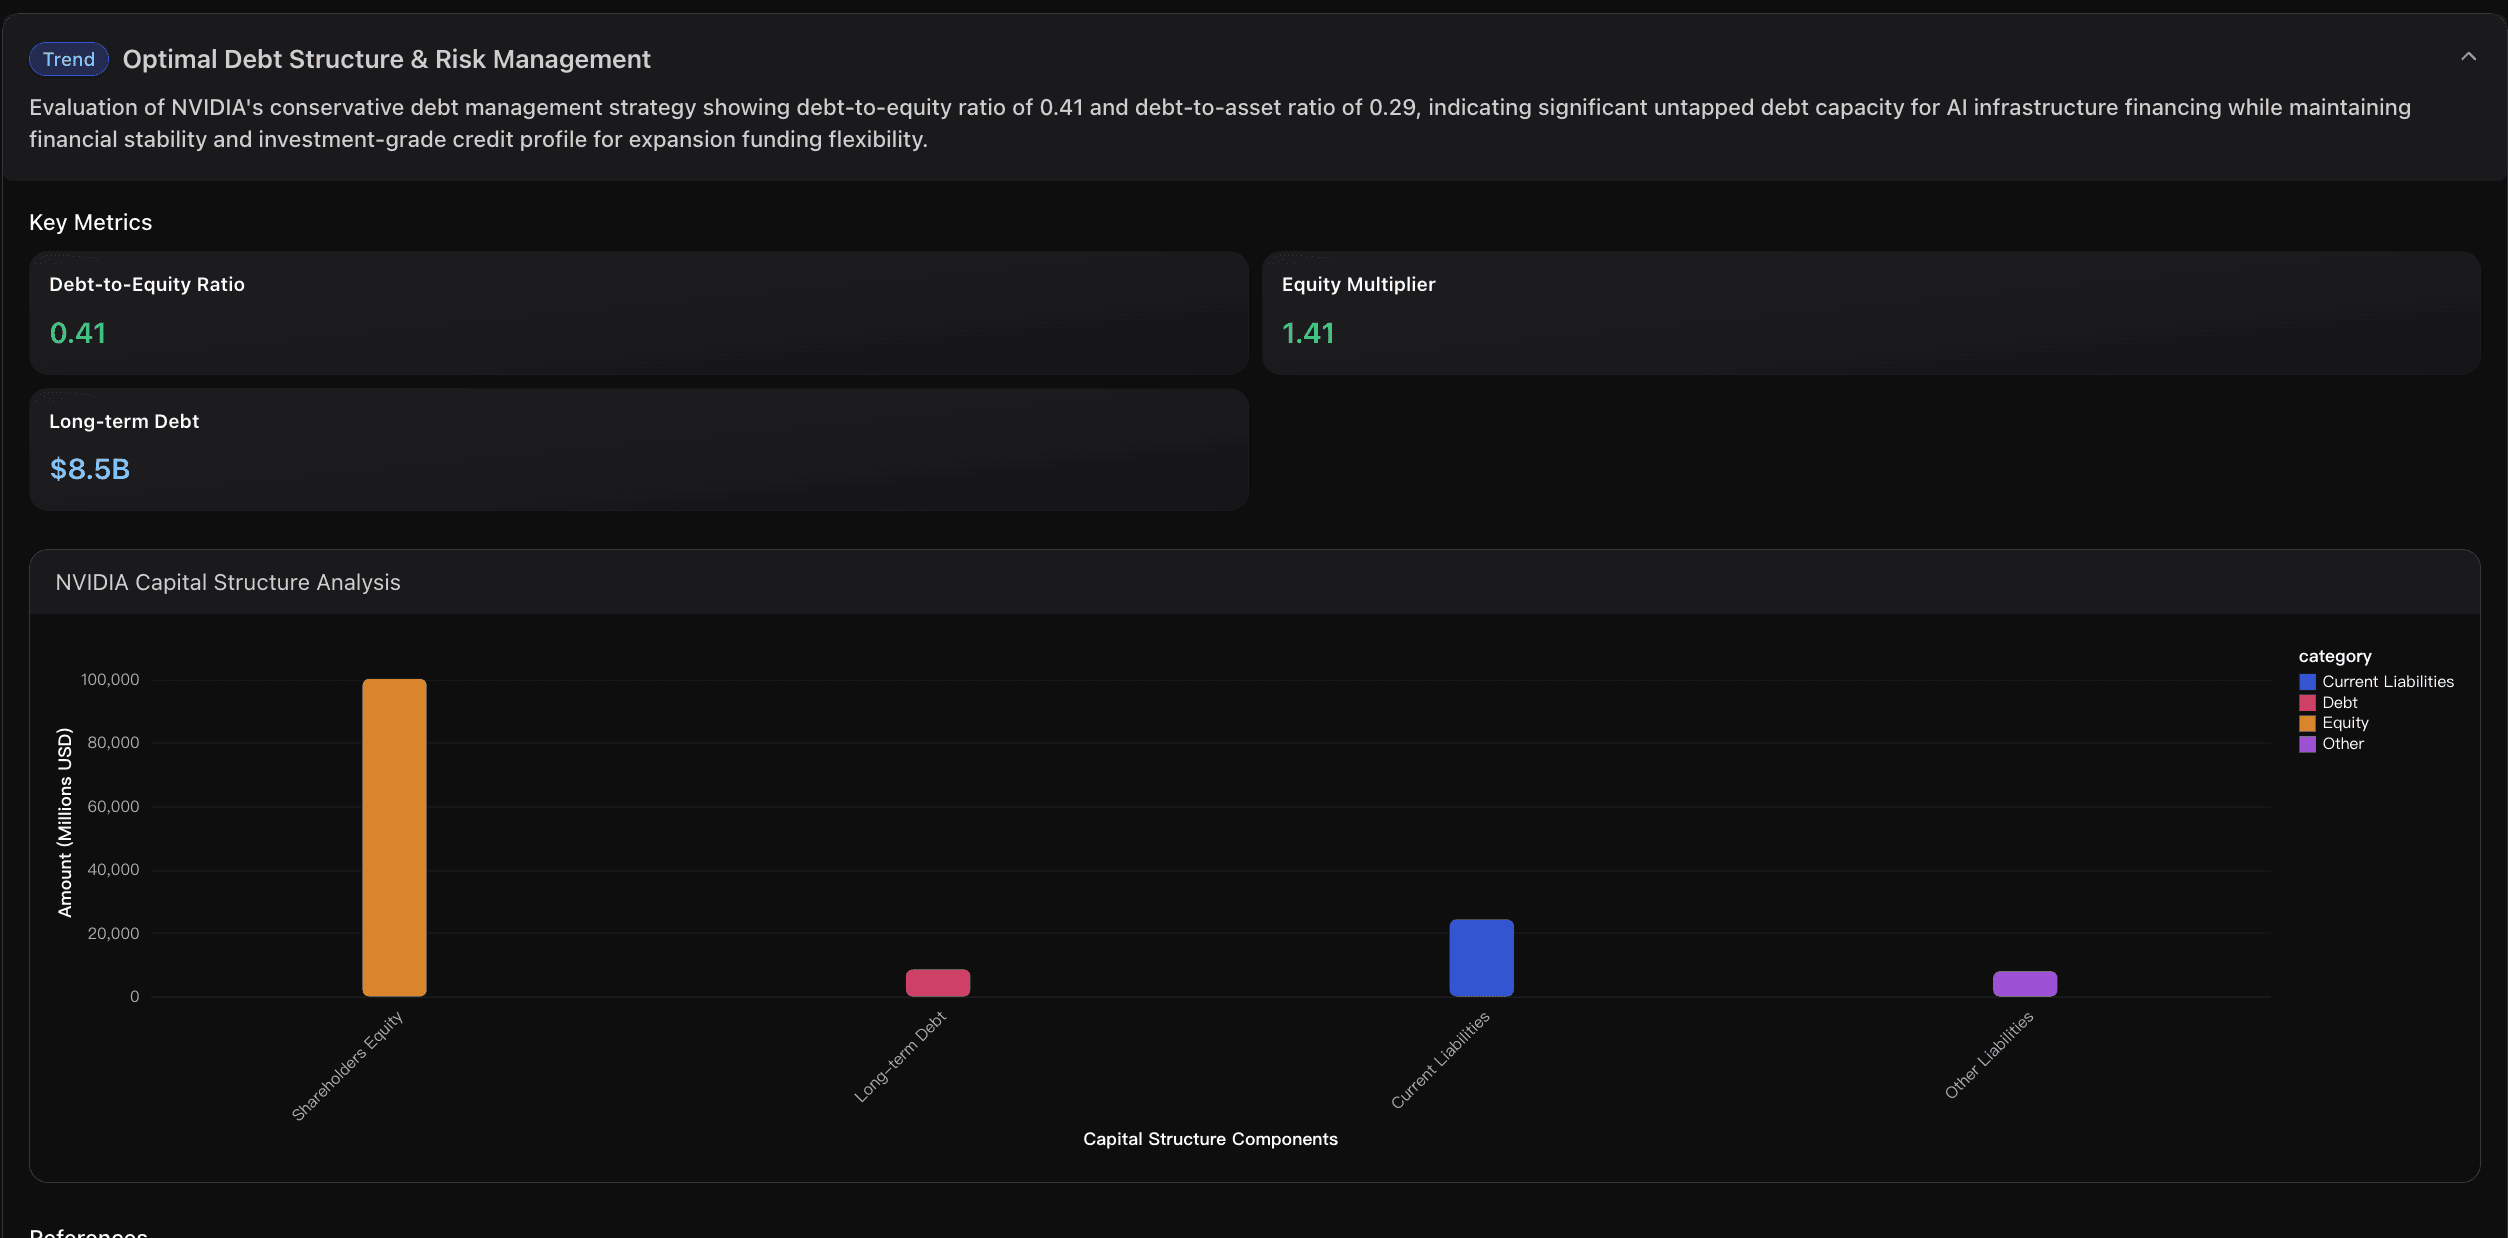Click the Optimal Debt Structure title text
This screenshot has height=1238, width=2508.
pyautogui.click(x=386, y=59)
